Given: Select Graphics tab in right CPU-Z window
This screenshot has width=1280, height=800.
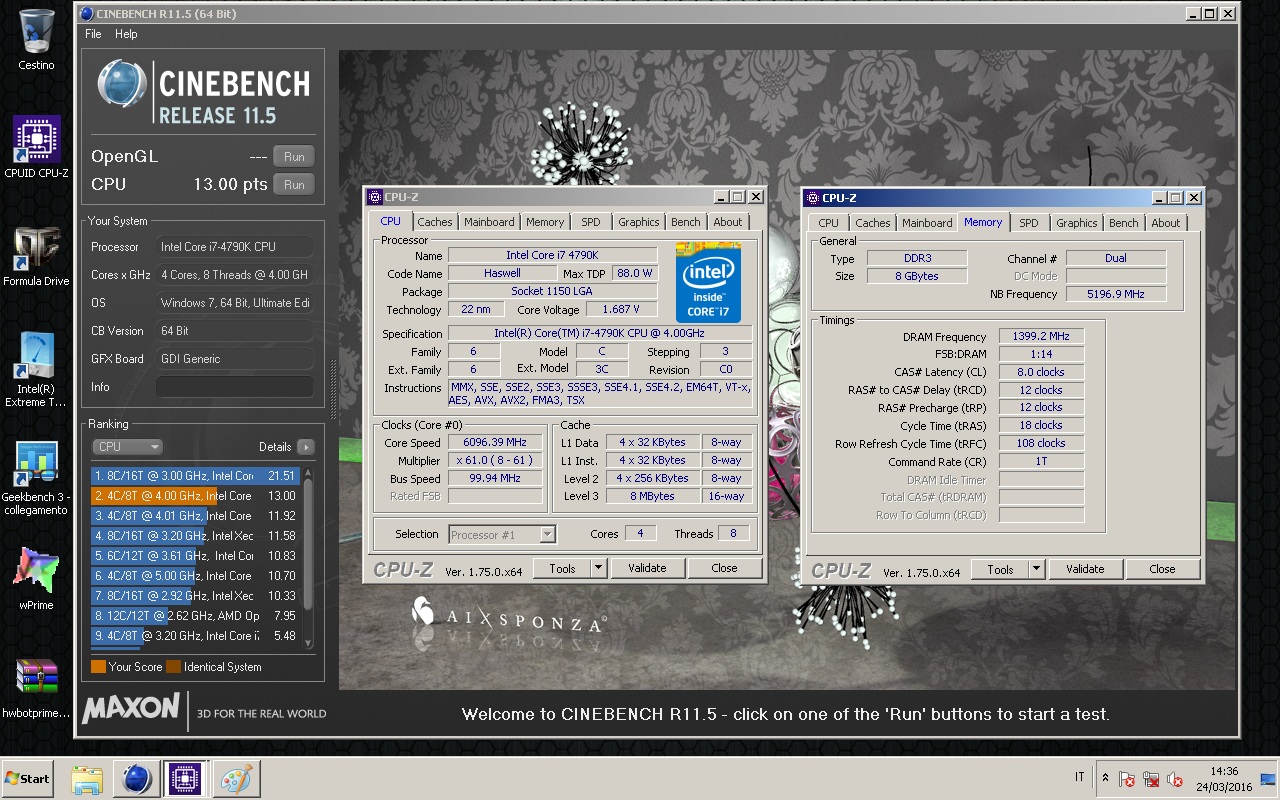Looking at the screenshot, I should [1076, 223].
